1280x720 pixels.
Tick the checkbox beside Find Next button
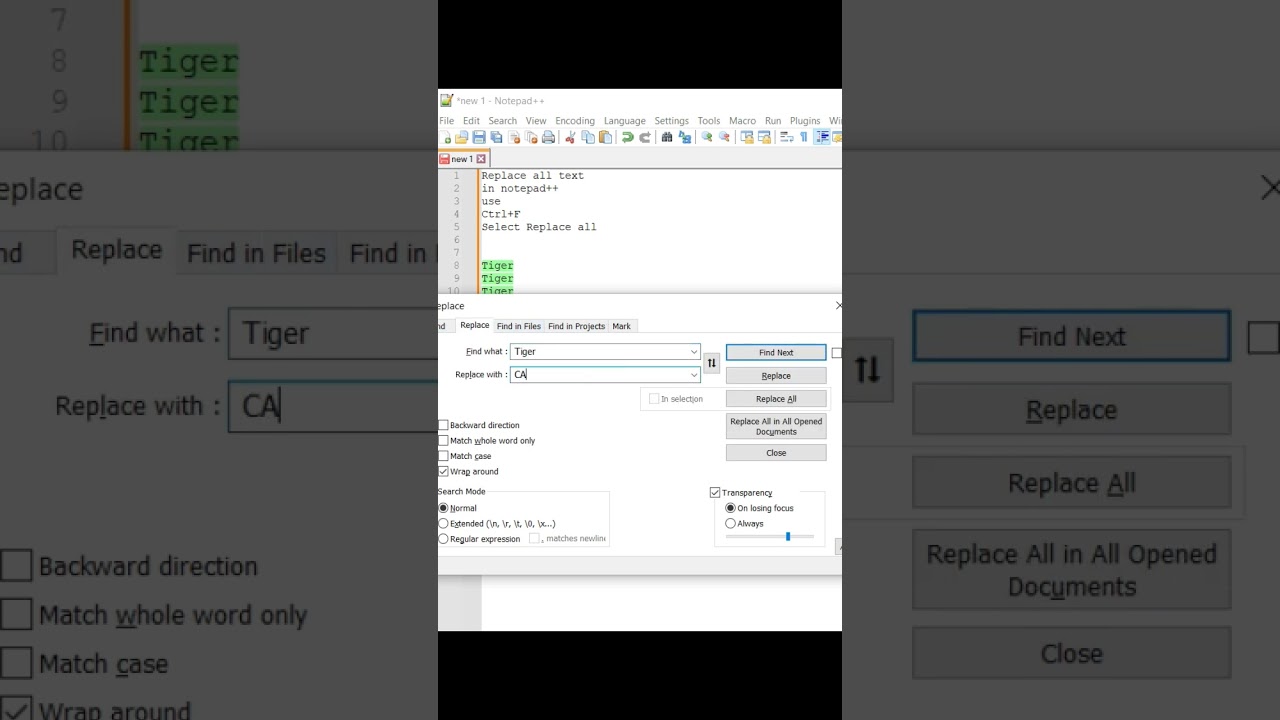tap(837, 352)
